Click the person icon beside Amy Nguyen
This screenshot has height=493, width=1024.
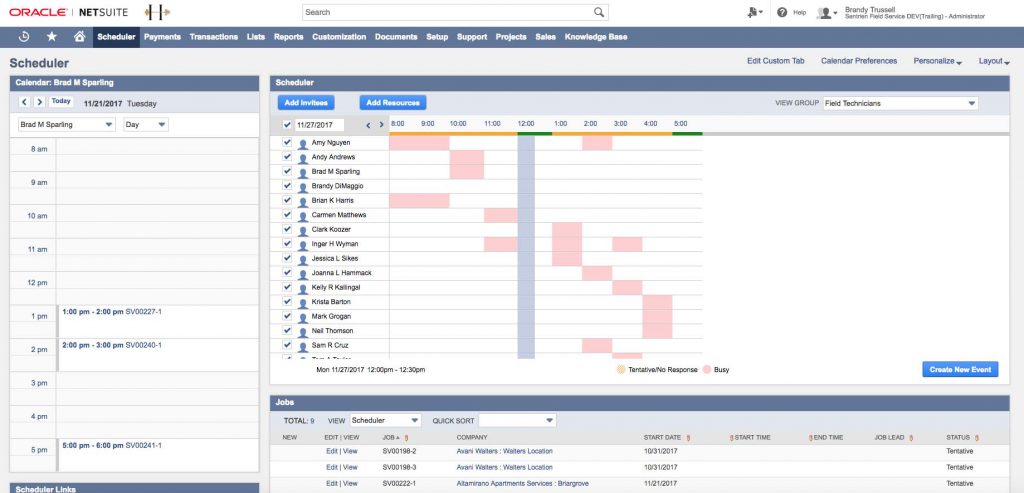[x=302, y=143]
